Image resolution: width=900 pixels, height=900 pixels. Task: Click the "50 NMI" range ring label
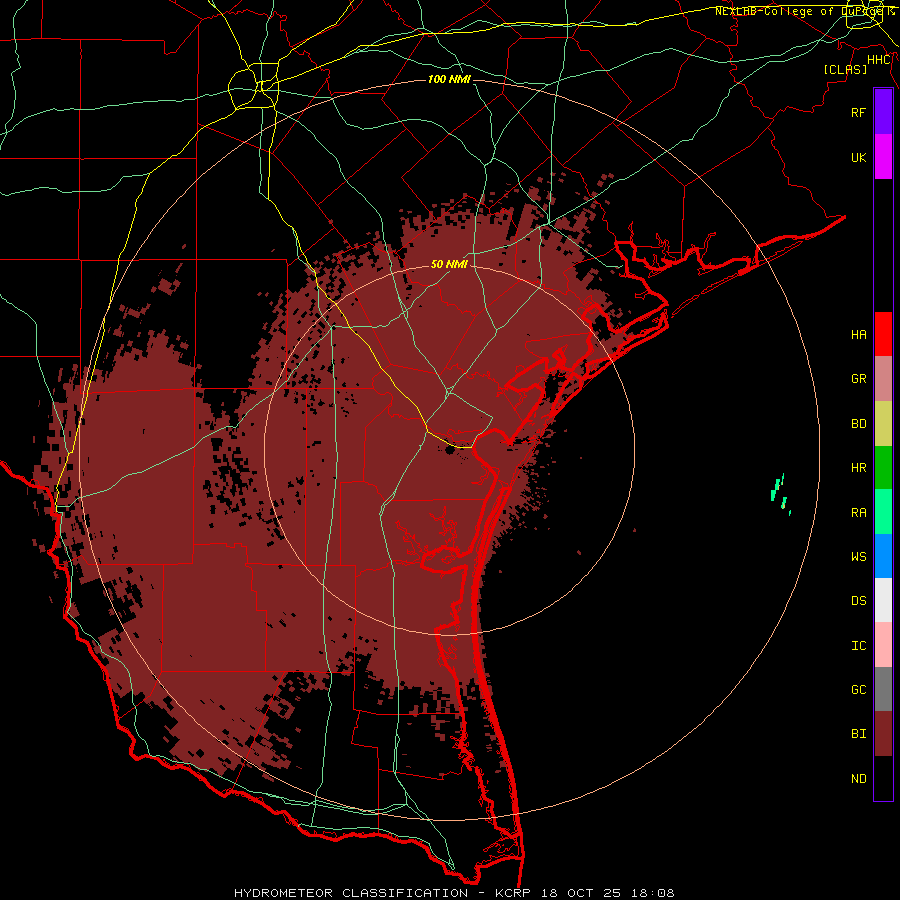click(x=449, y=264)
